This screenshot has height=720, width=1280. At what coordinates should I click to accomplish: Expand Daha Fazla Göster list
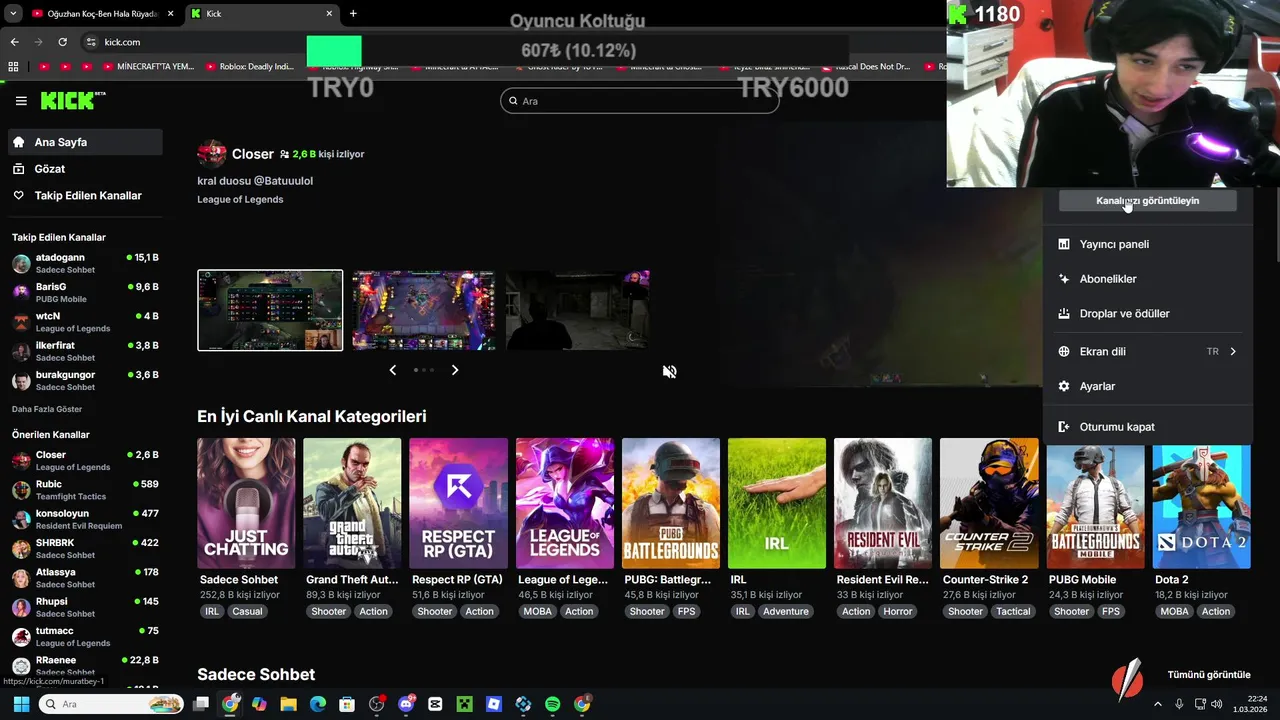point(47,409)
